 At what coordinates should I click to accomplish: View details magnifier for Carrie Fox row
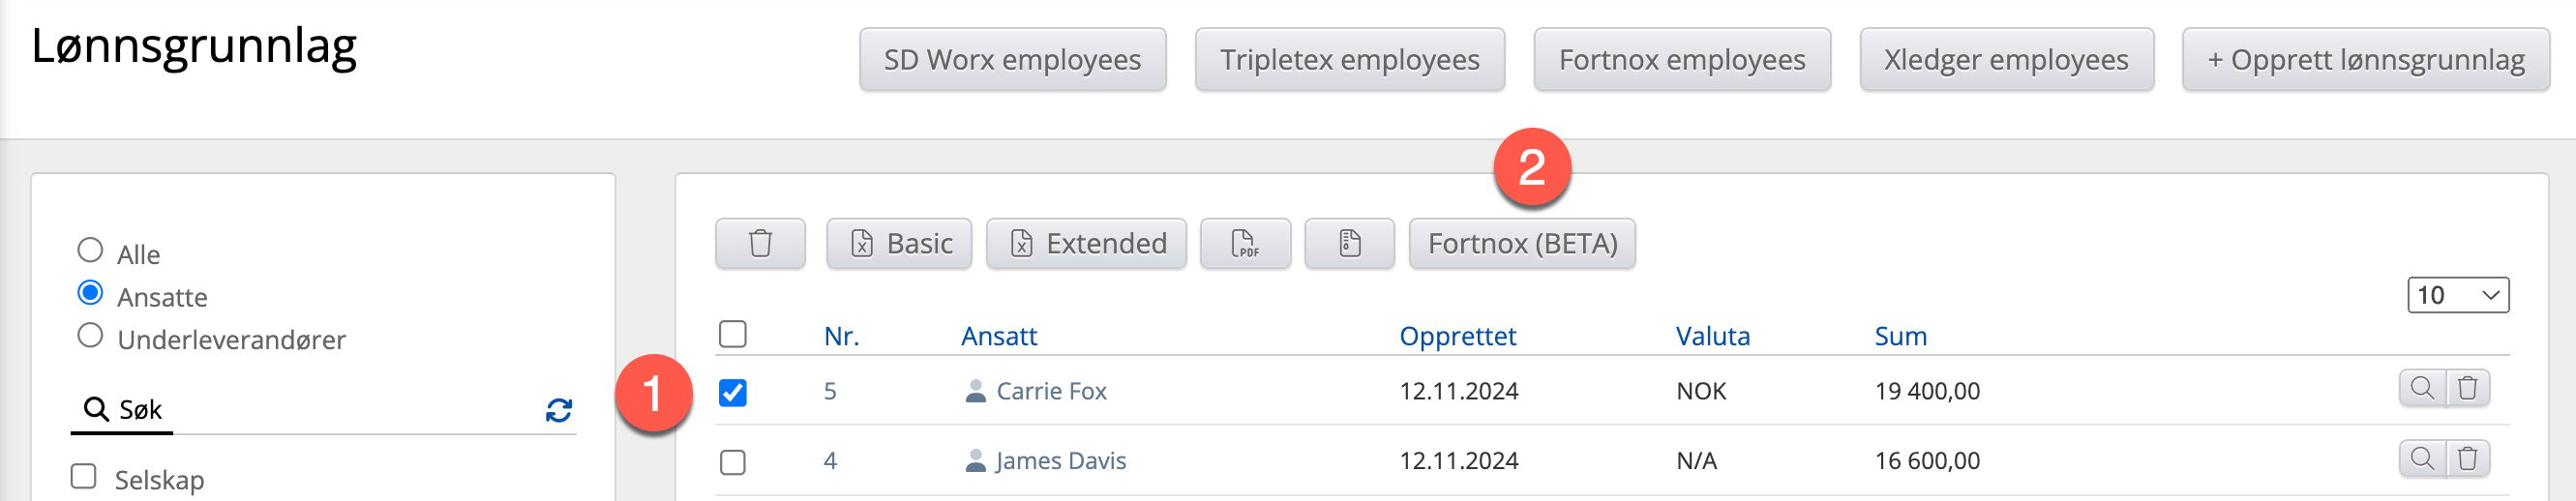coord(2422,388)
